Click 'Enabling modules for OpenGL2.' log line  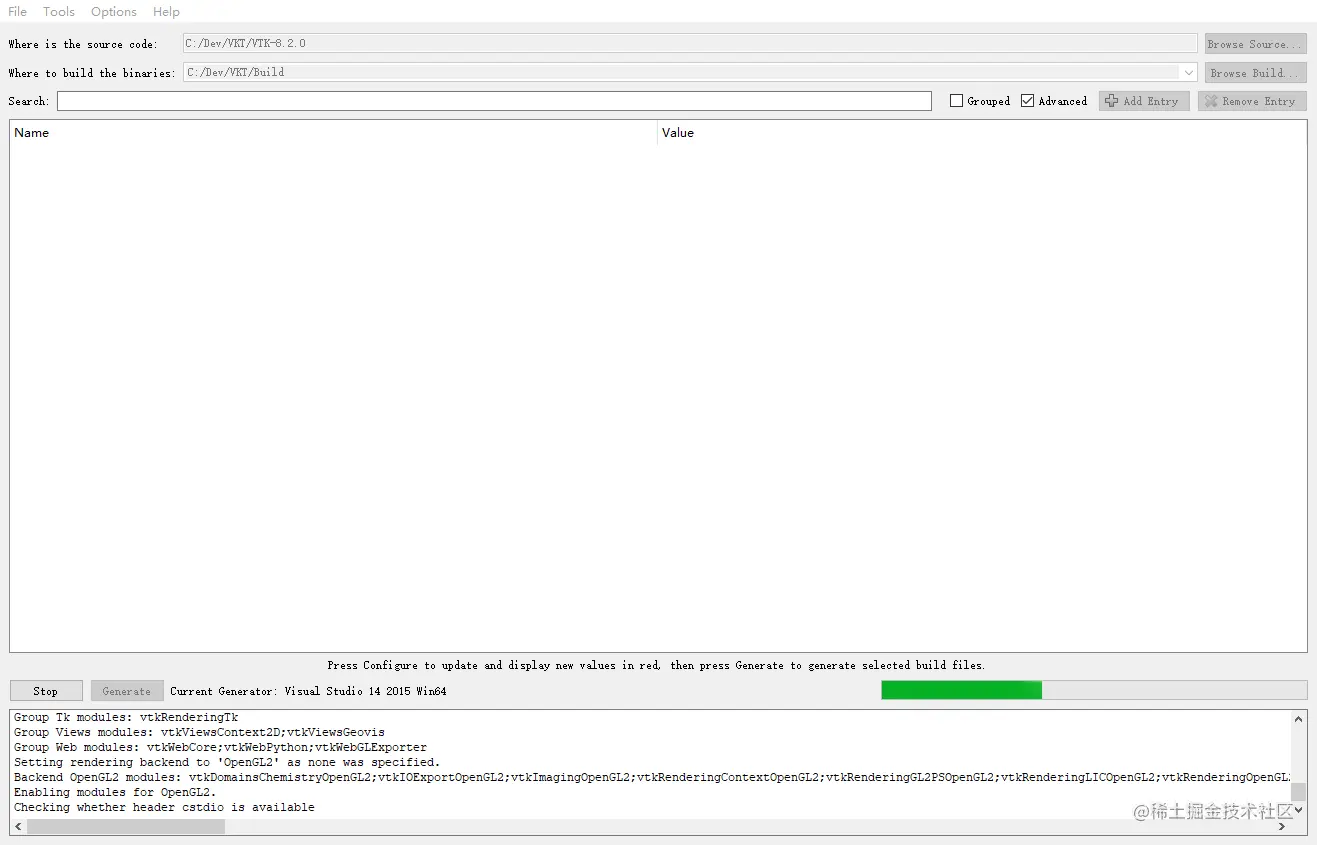(115, 792)
